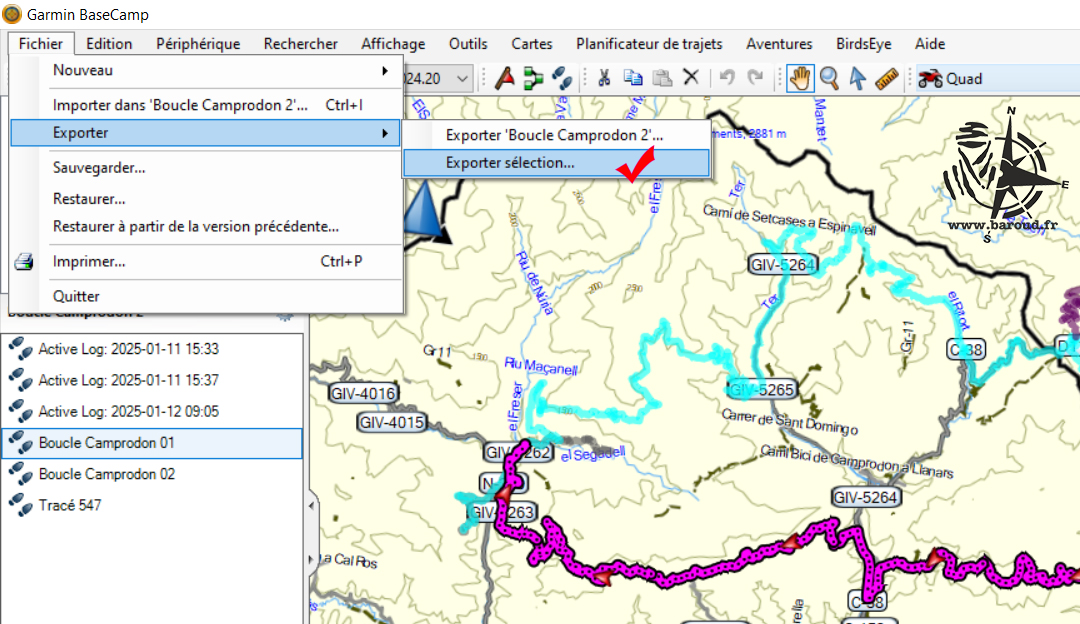Choose Nouveau in the Fichier menu

pyautogui.click(x=205, y=71)
